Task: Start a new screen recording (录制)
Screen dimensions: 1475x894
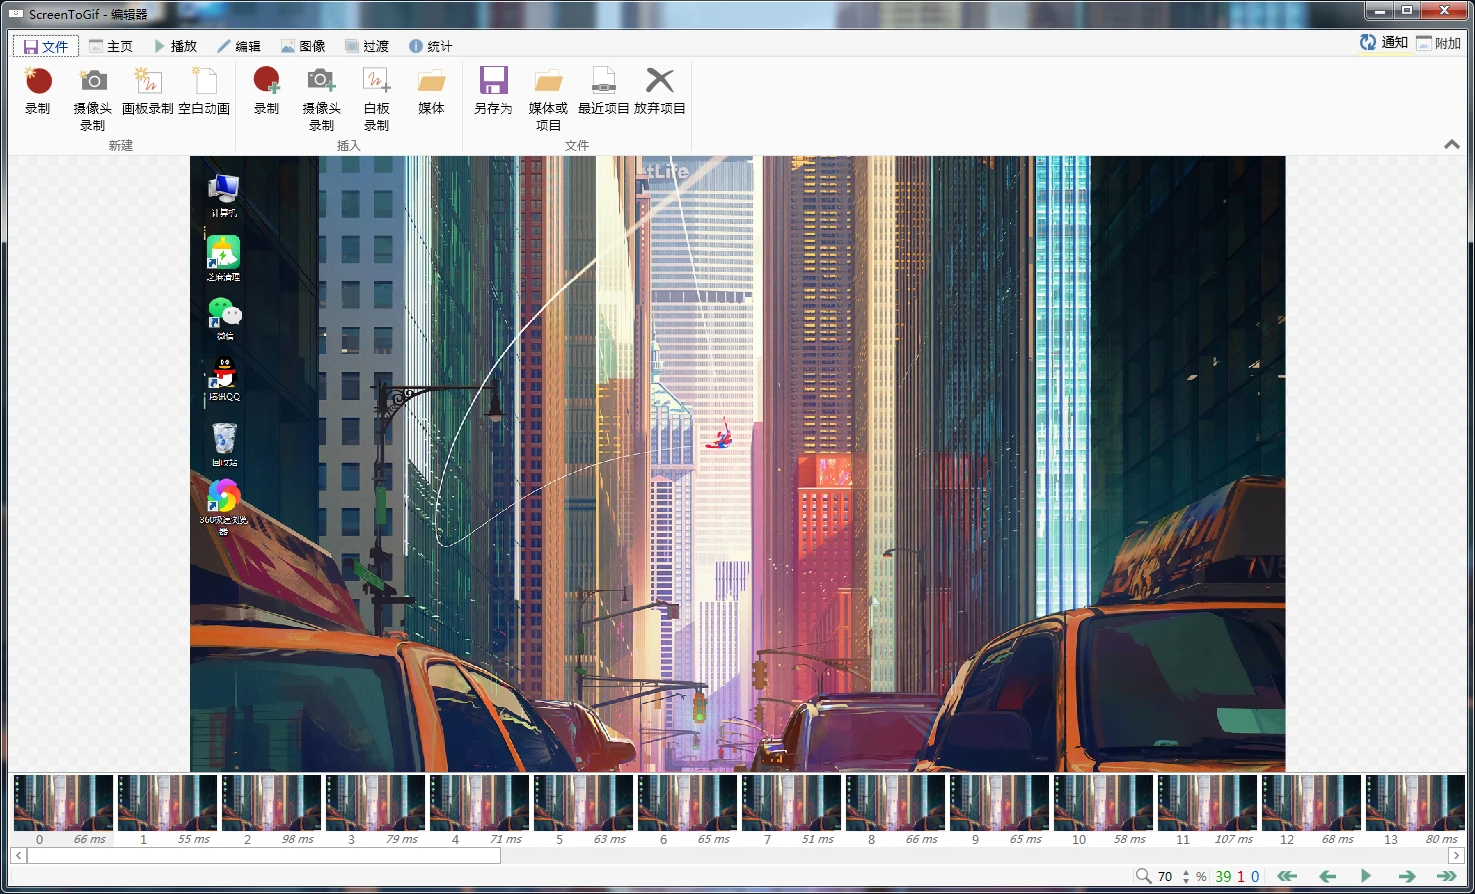Action: click(38, 91)
